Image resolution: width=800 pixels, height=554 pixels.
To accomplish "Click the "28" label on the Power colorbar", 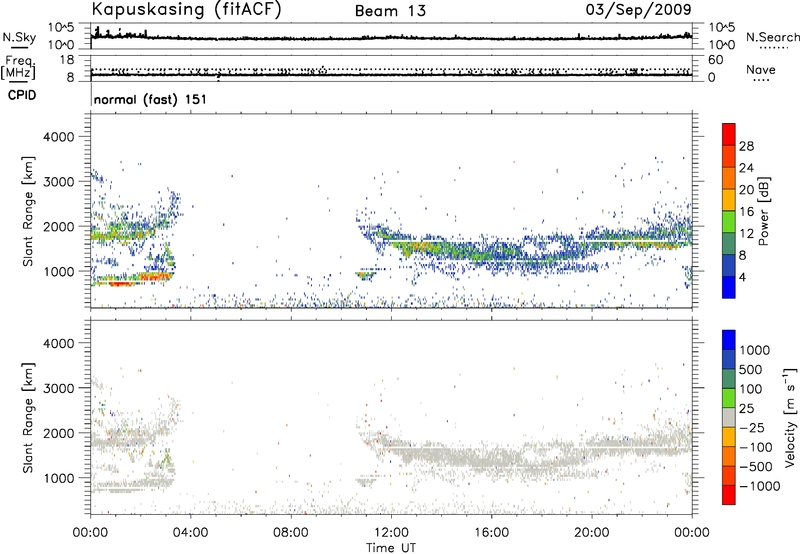I will 746,146.
